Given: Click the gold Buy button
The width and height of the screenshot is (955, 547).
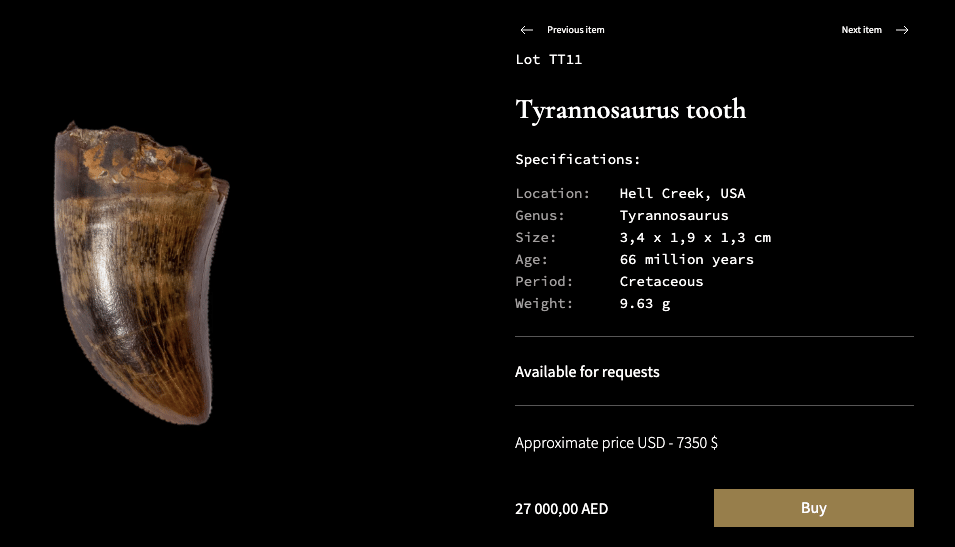Looking at the screenshot, I should [814, 507].
